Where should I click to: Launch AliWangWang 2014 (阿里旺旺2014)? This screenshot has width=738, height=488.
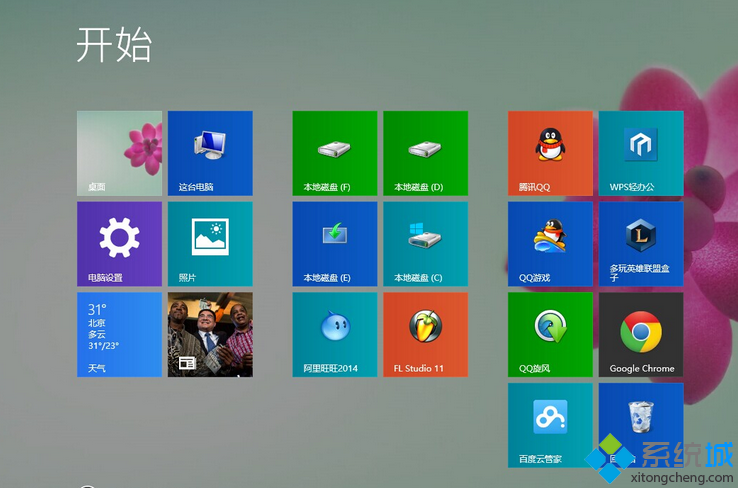[x=335, y=335]
